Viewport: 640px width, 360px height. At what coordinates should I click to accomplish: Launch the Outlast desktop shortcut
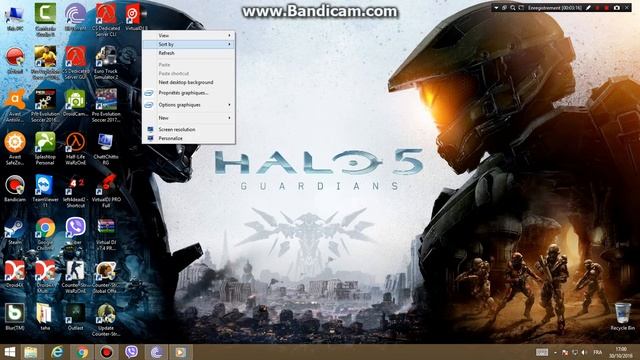coord(76,317)
